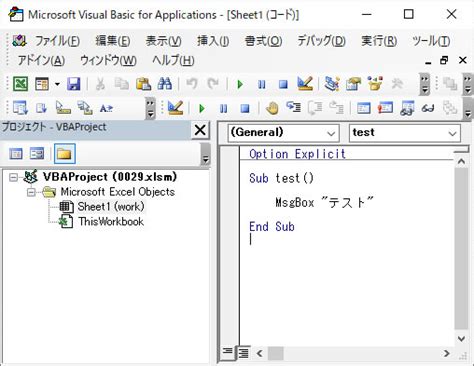
Task: Save the project with the floppy disk icon
Action: click(x=73, y=84)
